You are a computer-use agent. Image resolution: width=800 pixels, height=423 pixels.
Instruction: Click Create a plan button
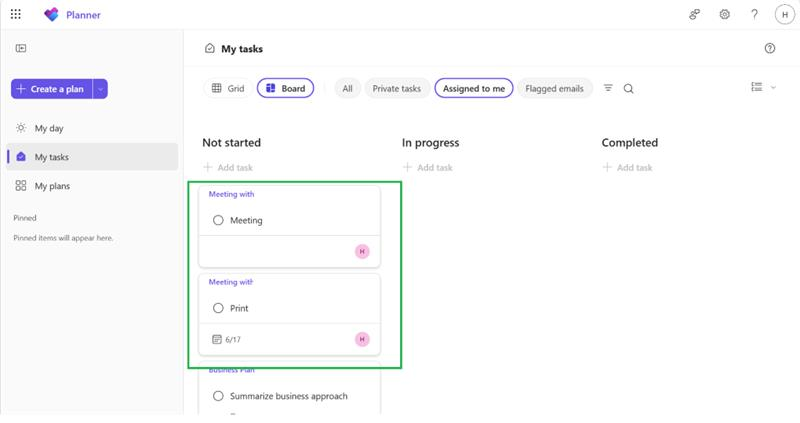[x=52, y=89]
